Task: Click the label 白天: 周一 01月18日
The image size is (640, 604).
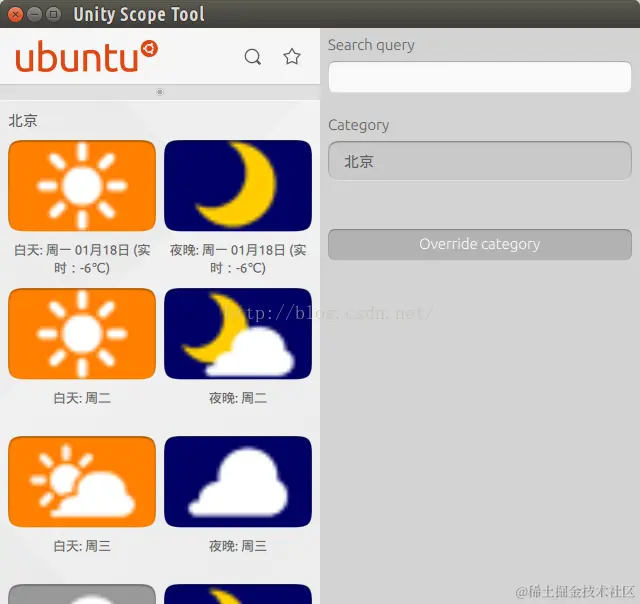Action: tap(82, 259)
